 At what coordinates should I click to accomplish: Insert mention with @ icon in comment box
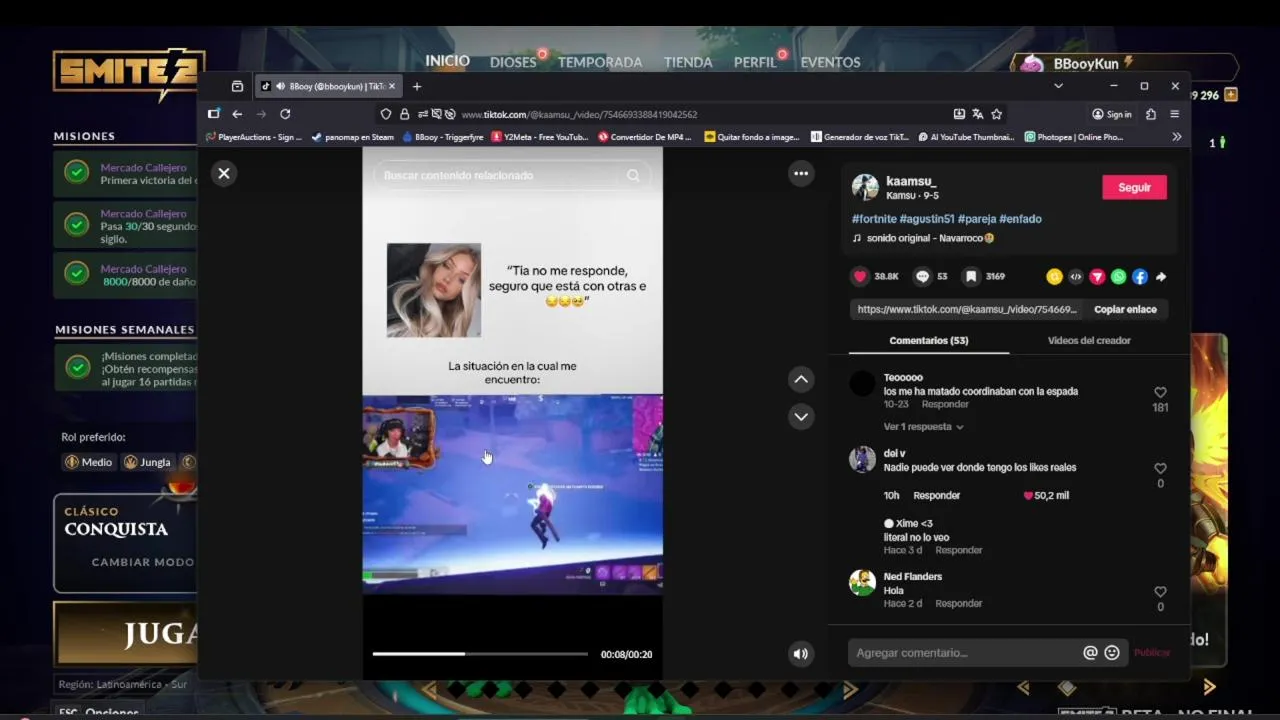tap(1090, 653)
